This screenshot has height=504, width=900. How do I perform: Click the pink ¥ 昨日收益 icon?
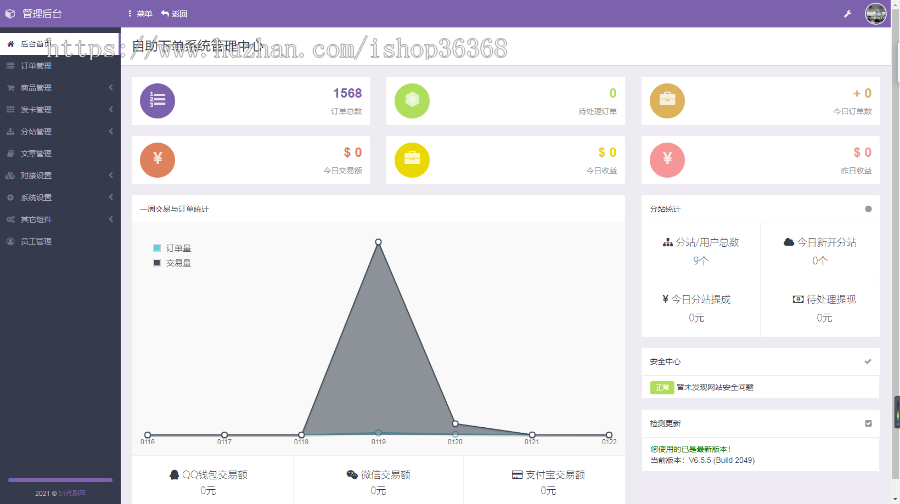pyautogui.click(x=667, y=159)
